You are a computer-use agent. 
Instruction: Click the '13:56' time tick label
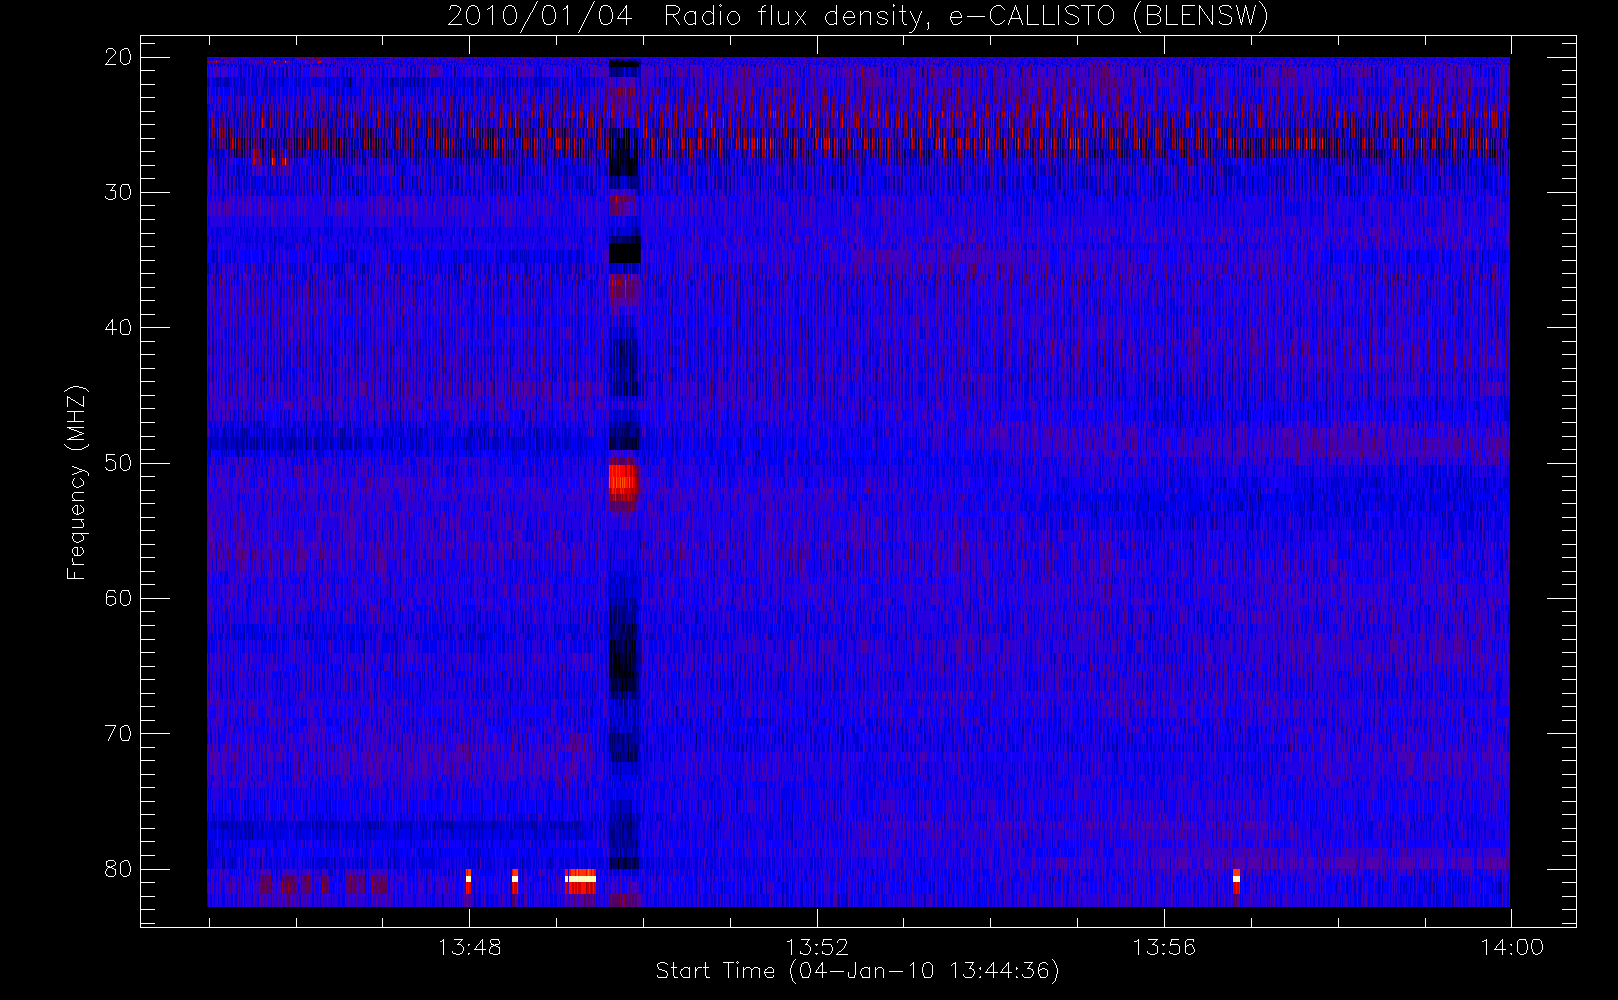click(1164, 947)
